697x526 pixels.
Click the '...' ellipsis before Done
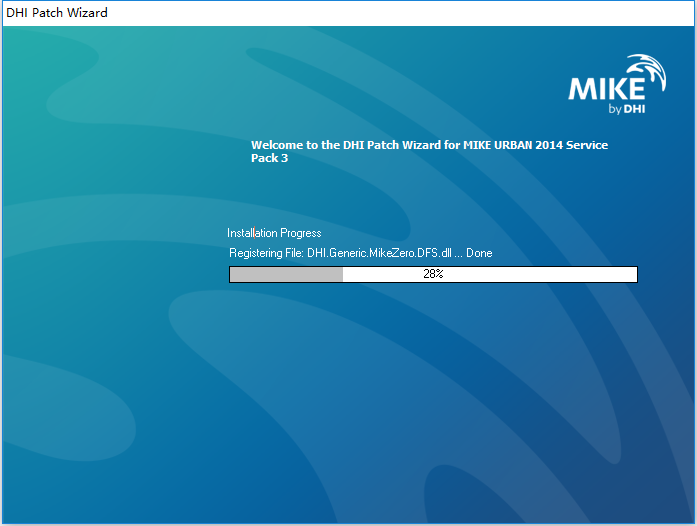458,256
